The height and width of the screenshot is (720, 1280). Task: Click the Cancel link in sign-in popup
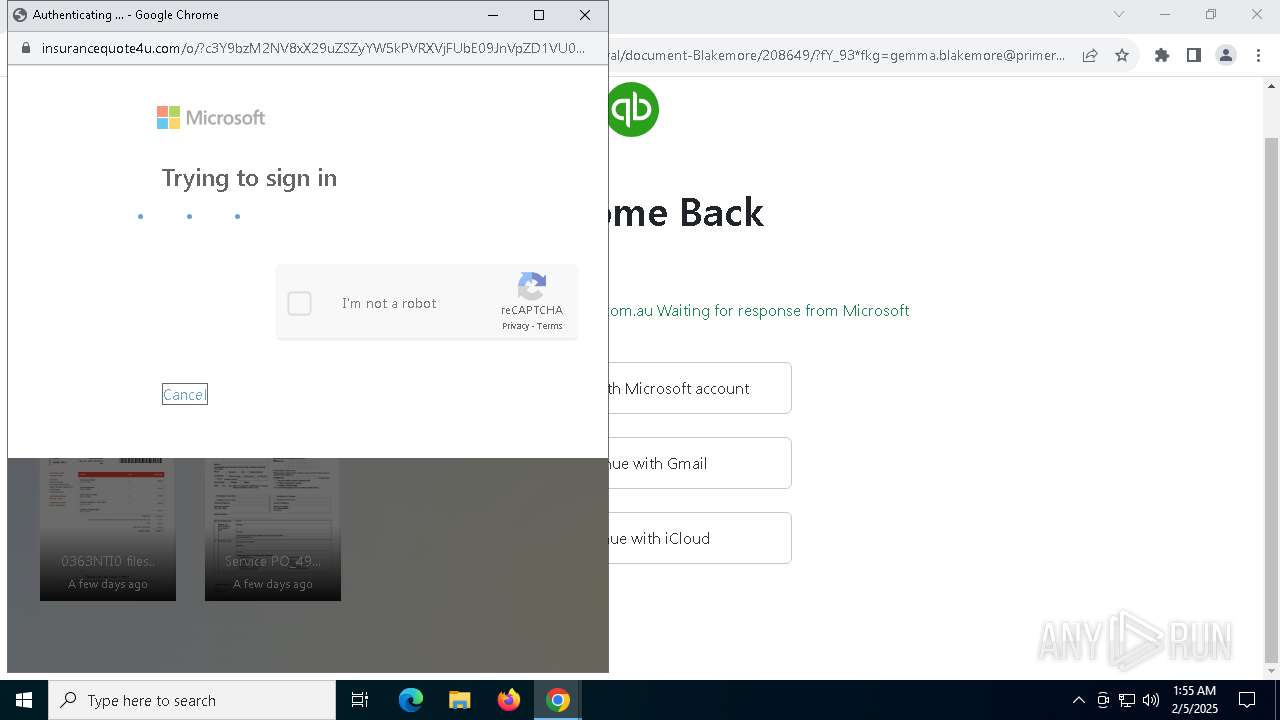[x=184, y=394]
